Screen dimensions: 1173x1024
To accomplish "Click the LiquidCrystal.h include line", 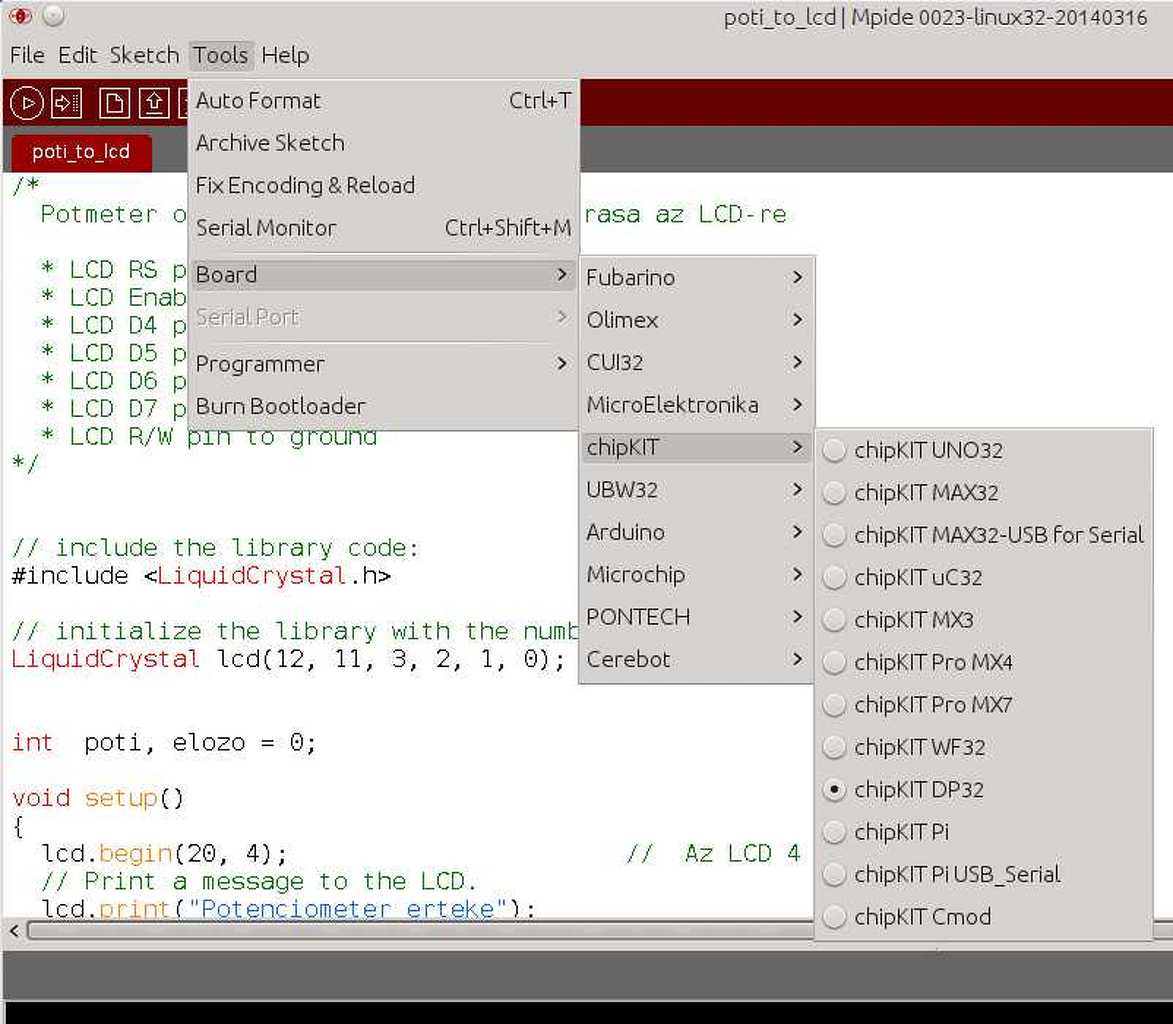I will [201, 576].
